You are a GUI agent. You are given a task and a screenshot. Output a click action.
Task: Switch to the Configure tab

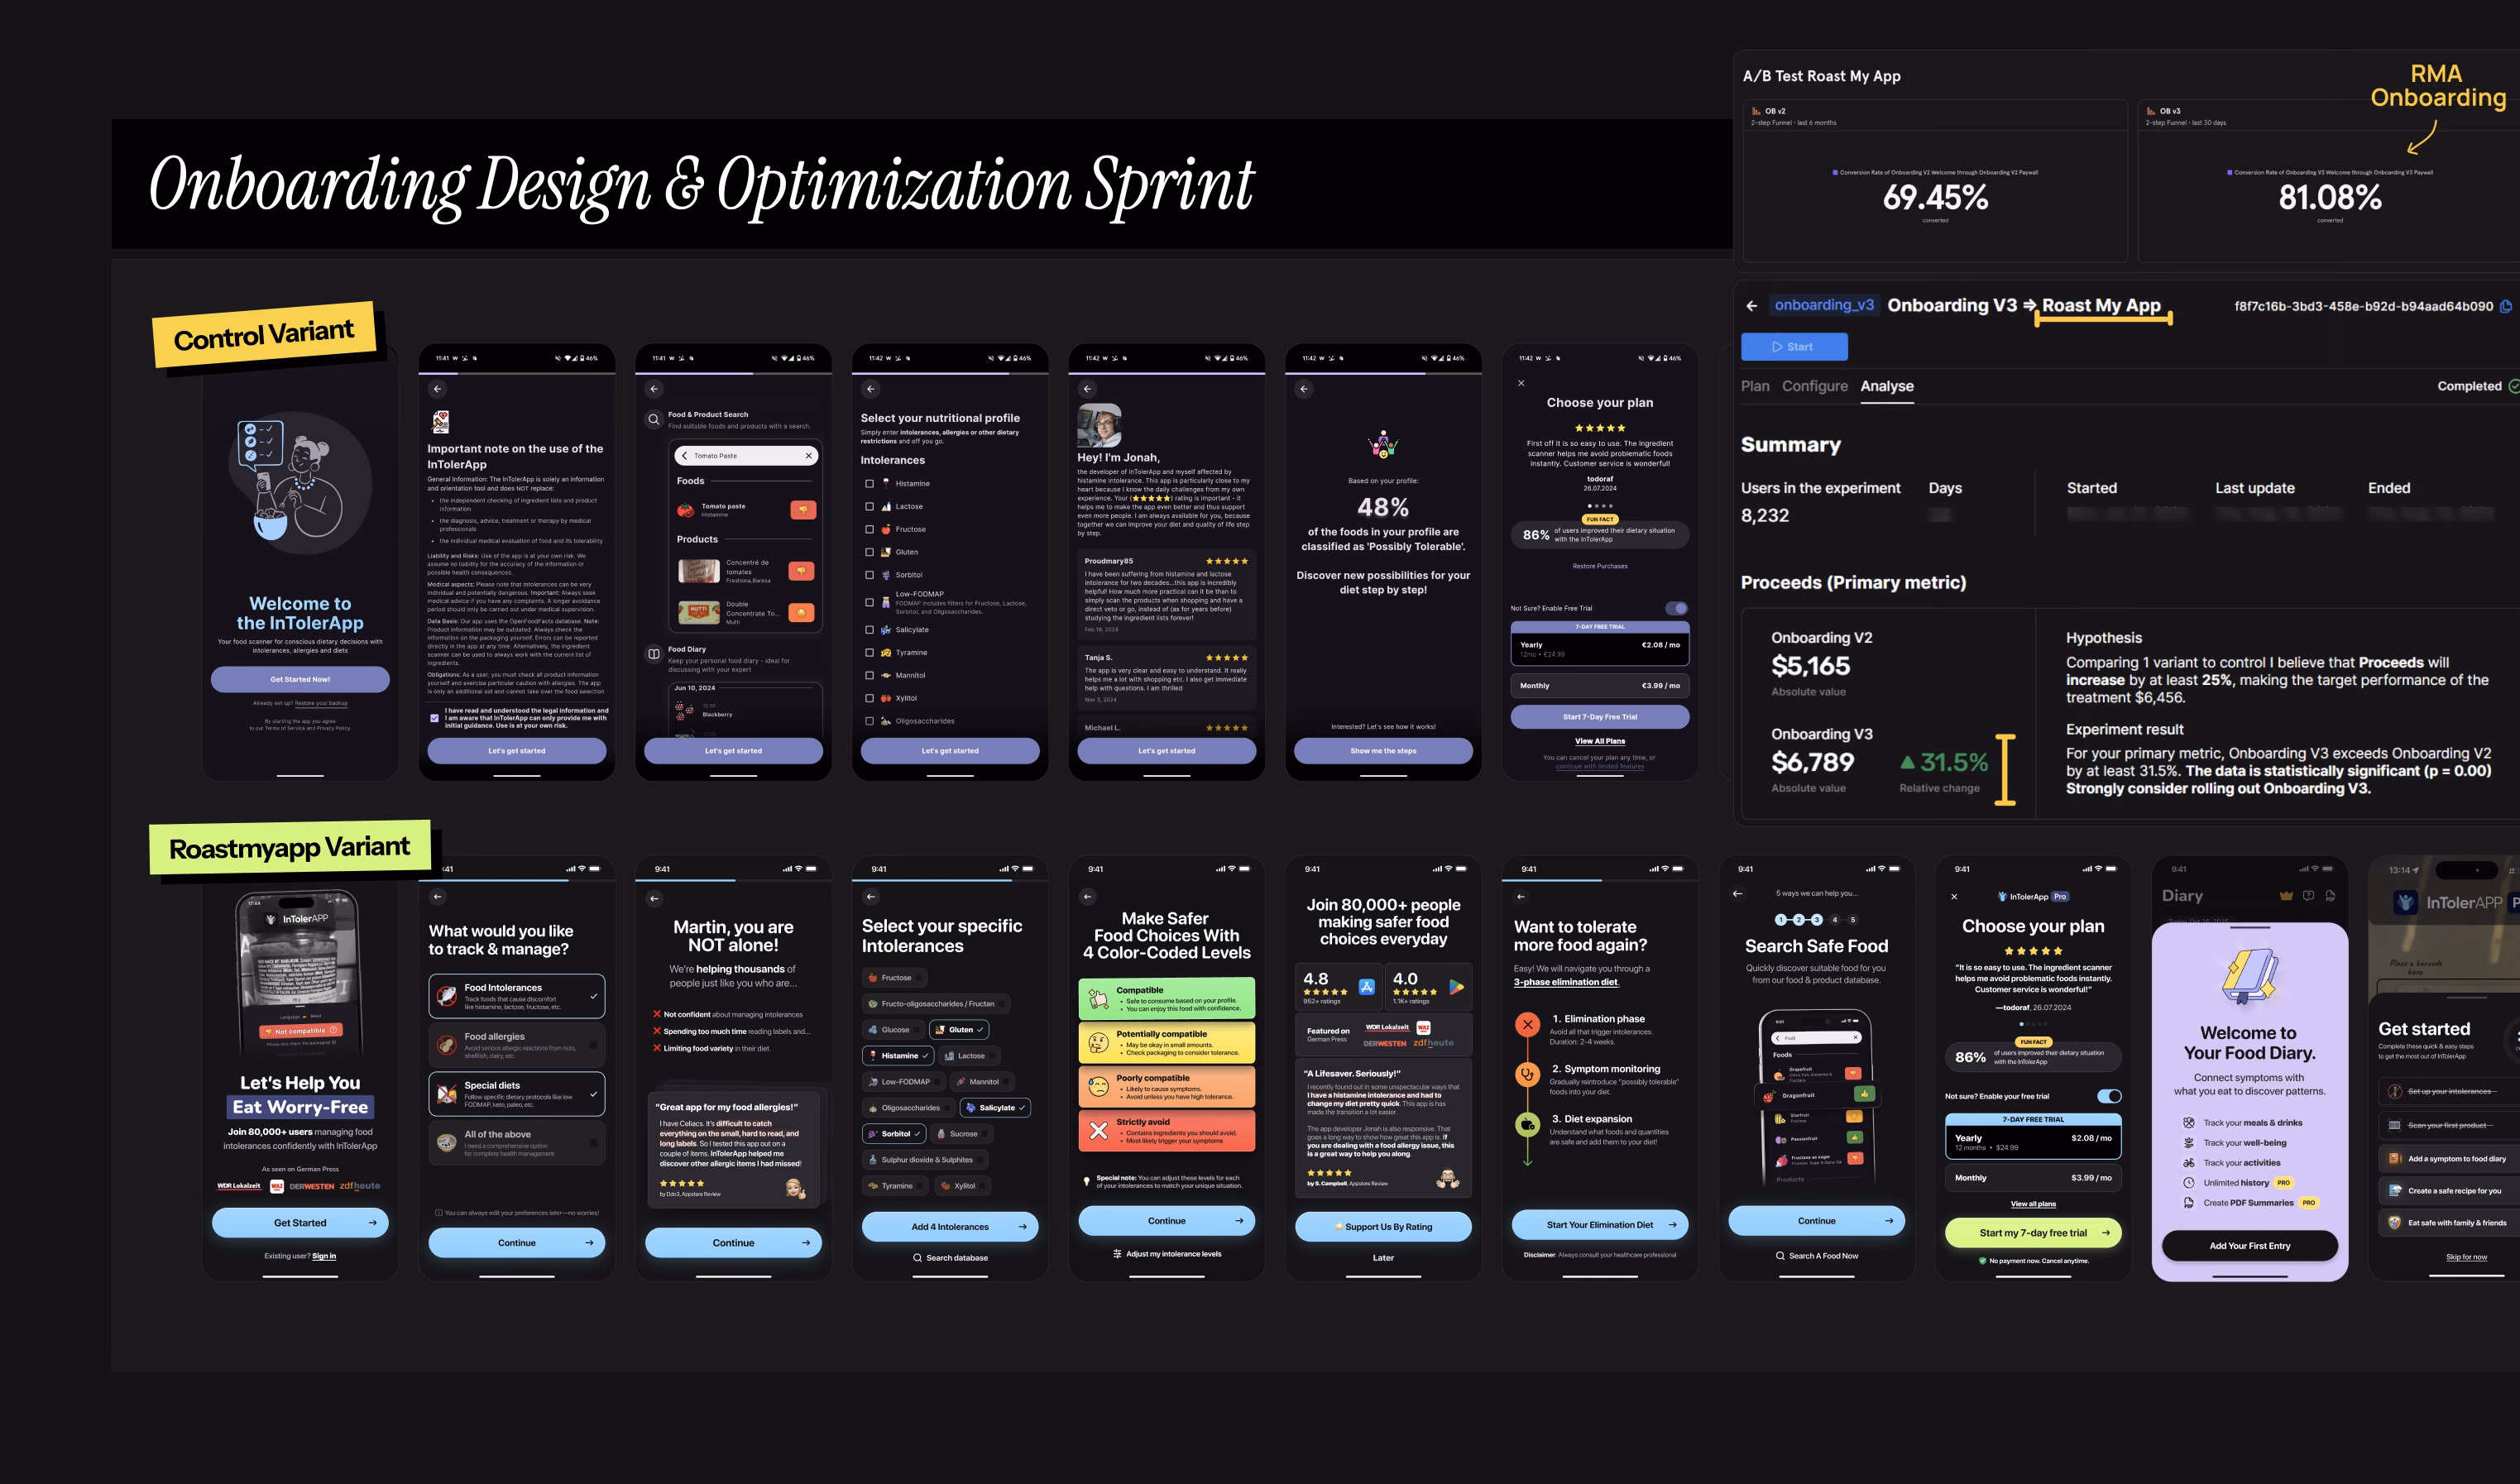(1815, 386)
